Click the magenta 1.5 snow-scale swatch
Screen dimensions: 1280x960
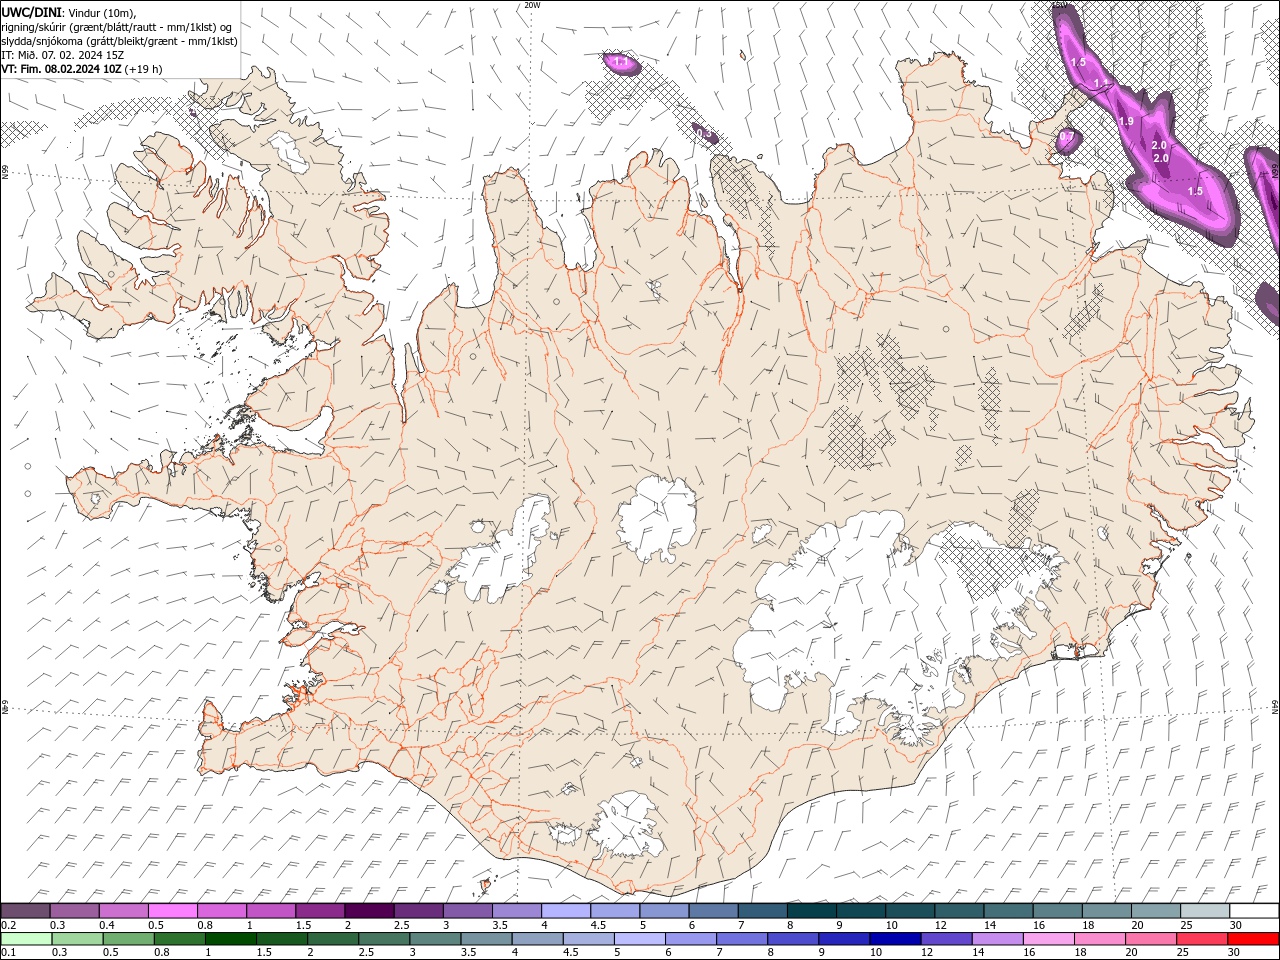[x=320, y=911]
